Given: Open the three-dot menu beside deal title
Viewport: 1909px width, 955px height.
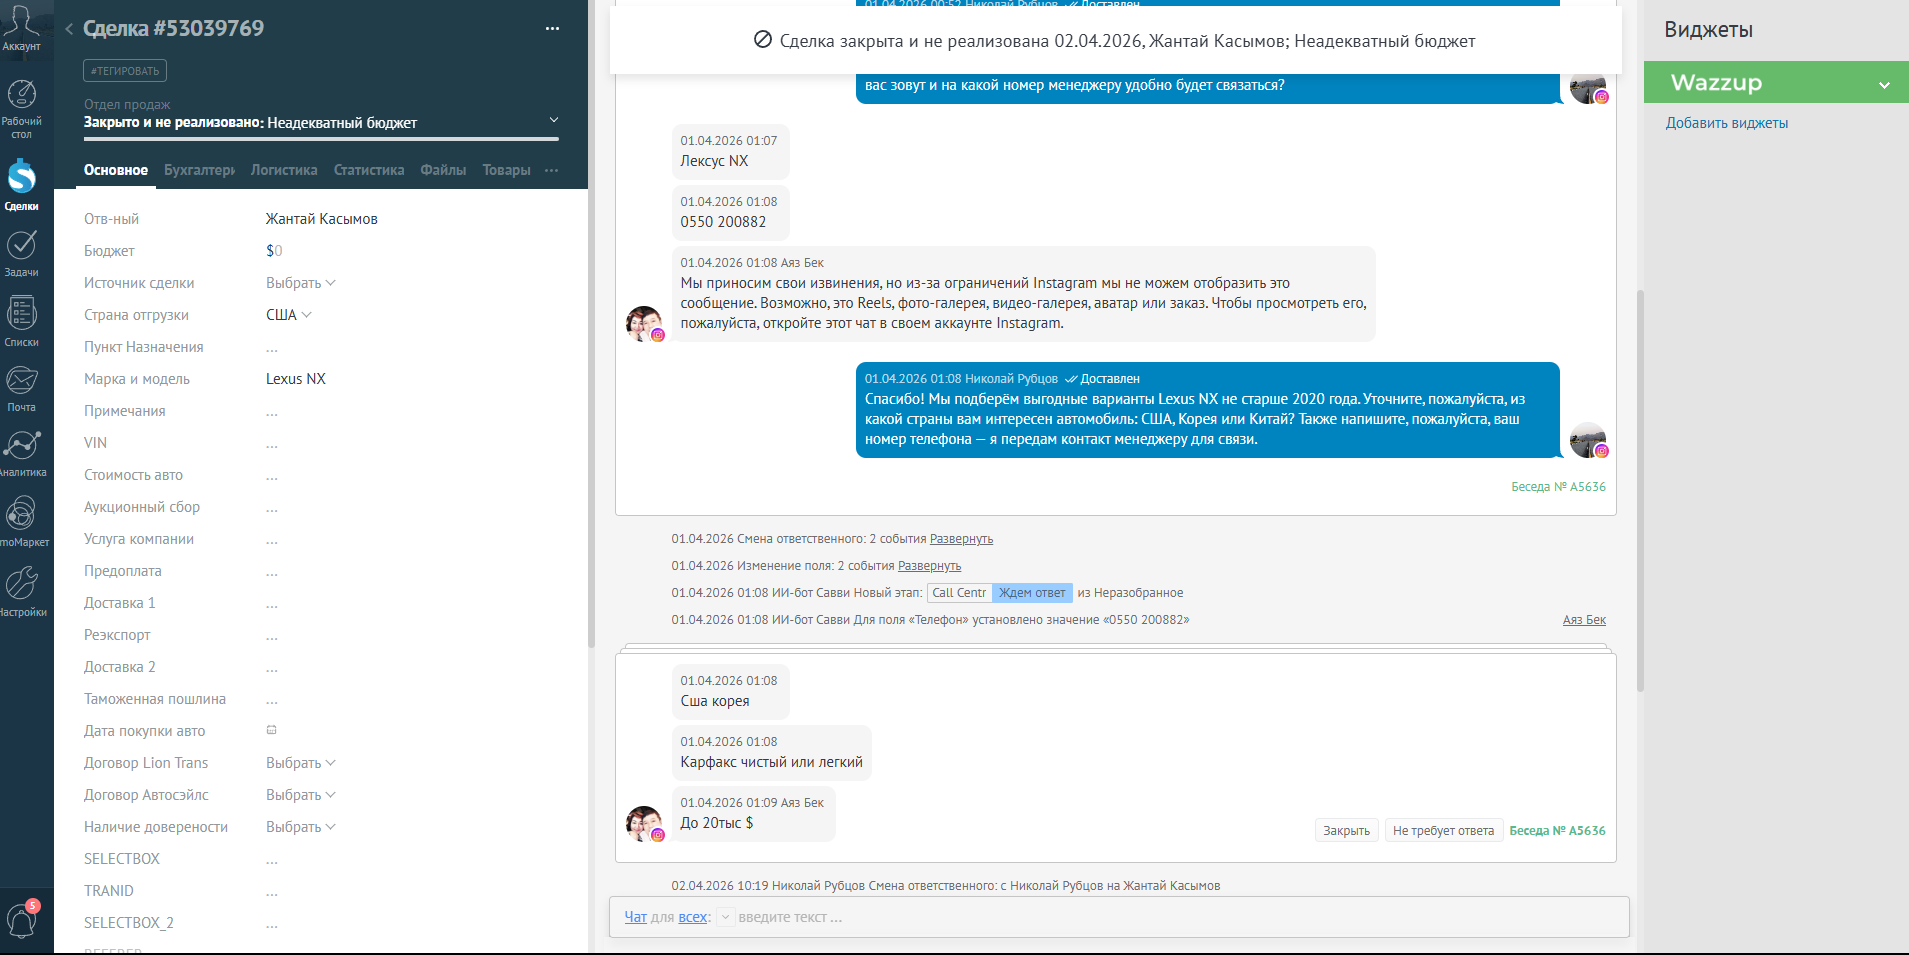Looking at the screenshot, I should coord(552,29).
